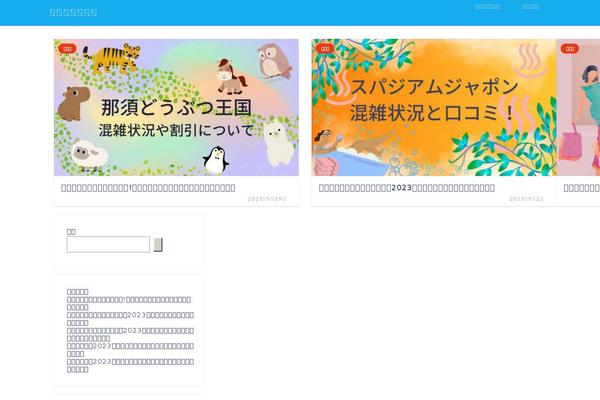Open the longer navigation link in the header

pos(487,6)
